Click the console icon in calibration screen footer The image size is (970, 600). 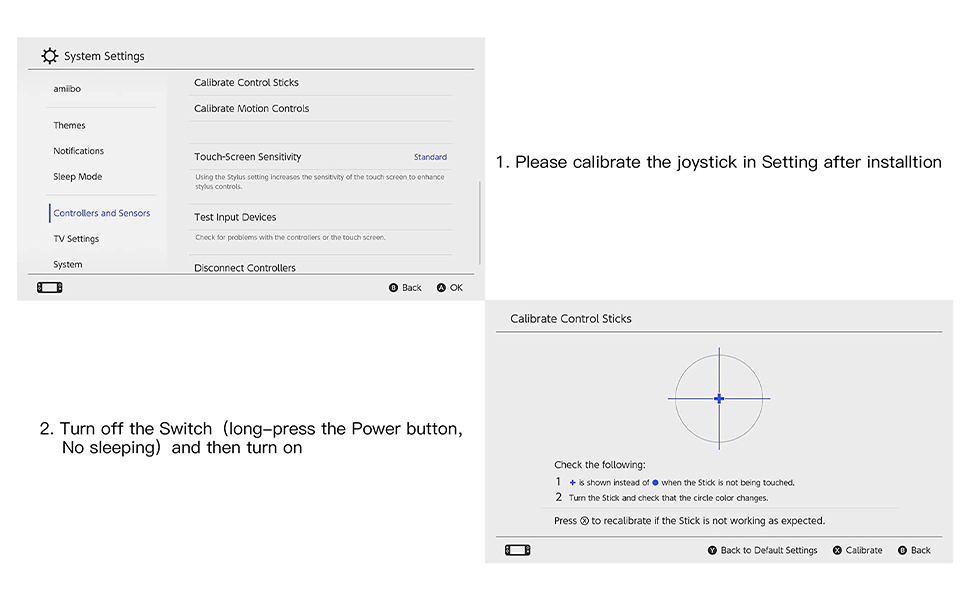(x=518, y=551)
